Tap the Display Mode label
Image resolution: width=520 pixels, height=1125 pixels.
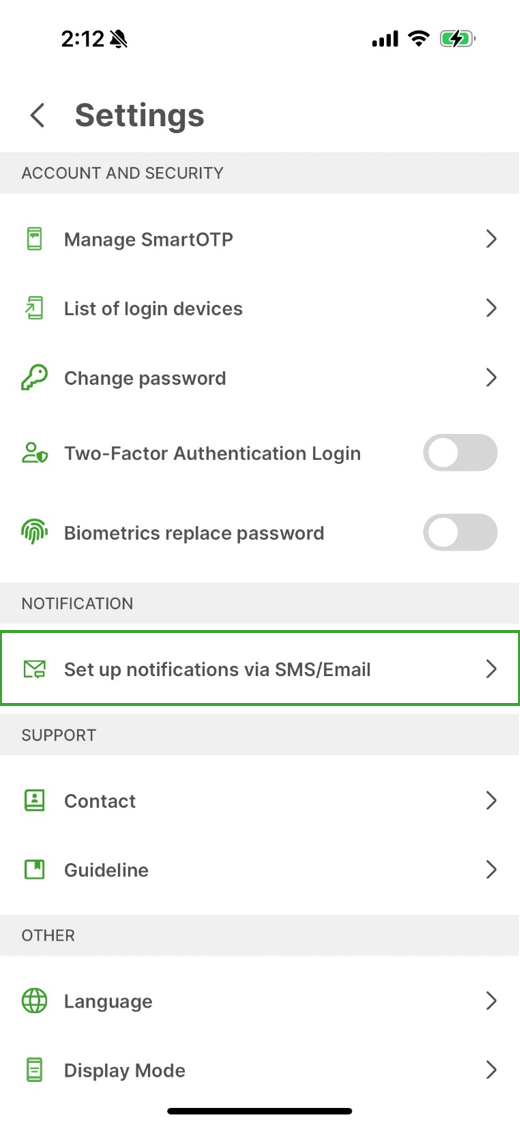click(125, 1070)
